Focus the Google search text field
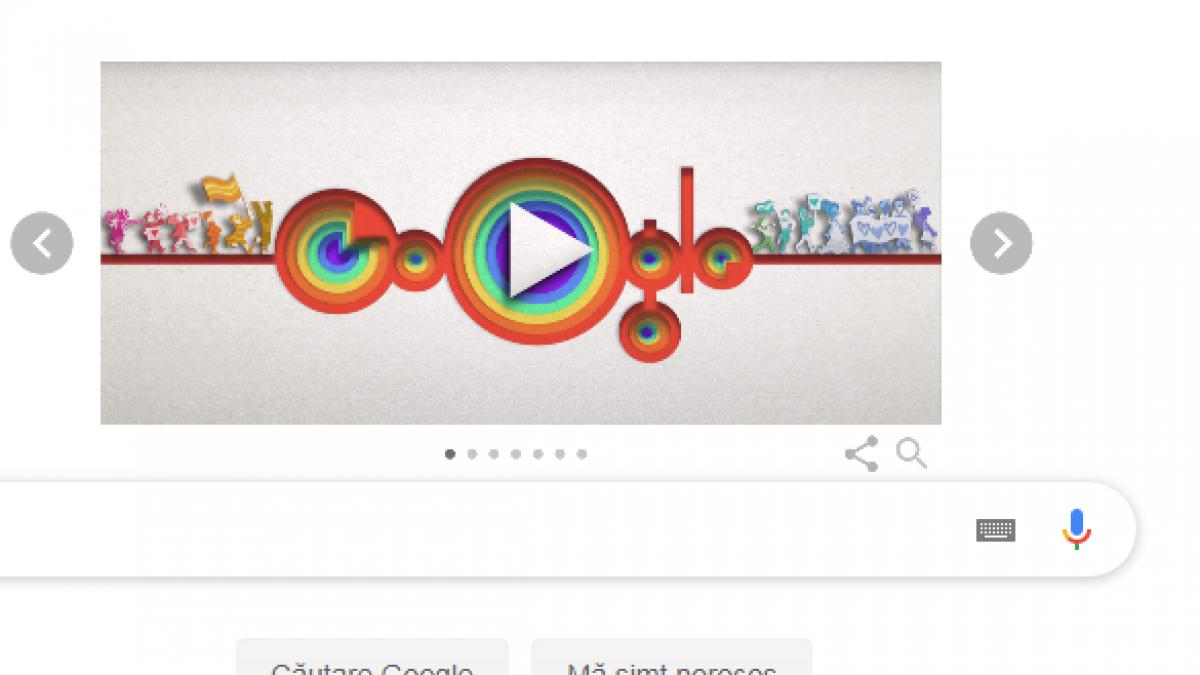The height and width of the screenshot is (675, 1200). pyautogui.click(x=480, y=530)
